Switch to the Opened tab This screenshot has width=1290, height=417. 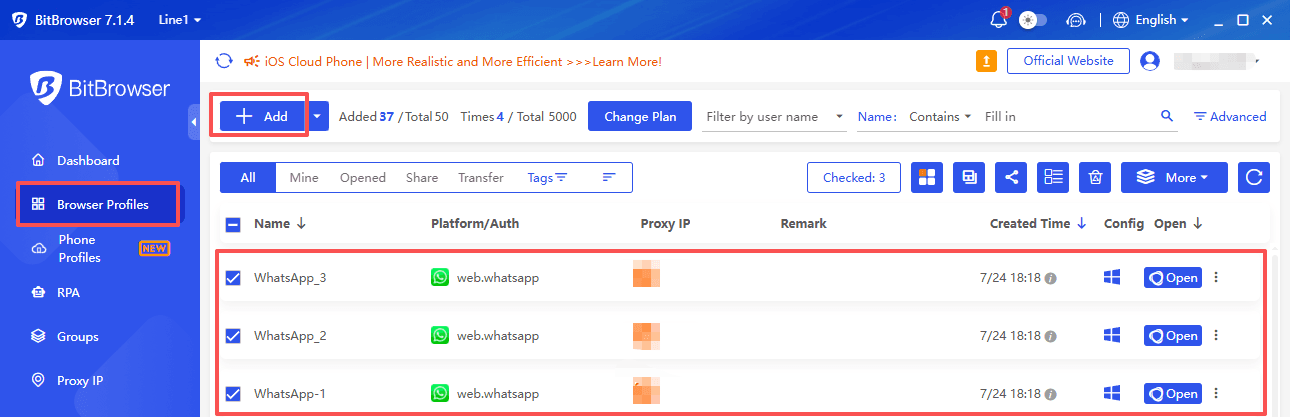point(363,177)
